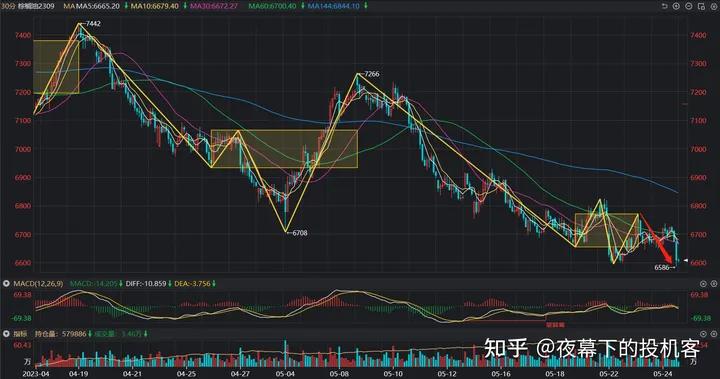
Task: Click the MACD(12,26,9) label
Action: pyautogui.click(x=38, y=284)
